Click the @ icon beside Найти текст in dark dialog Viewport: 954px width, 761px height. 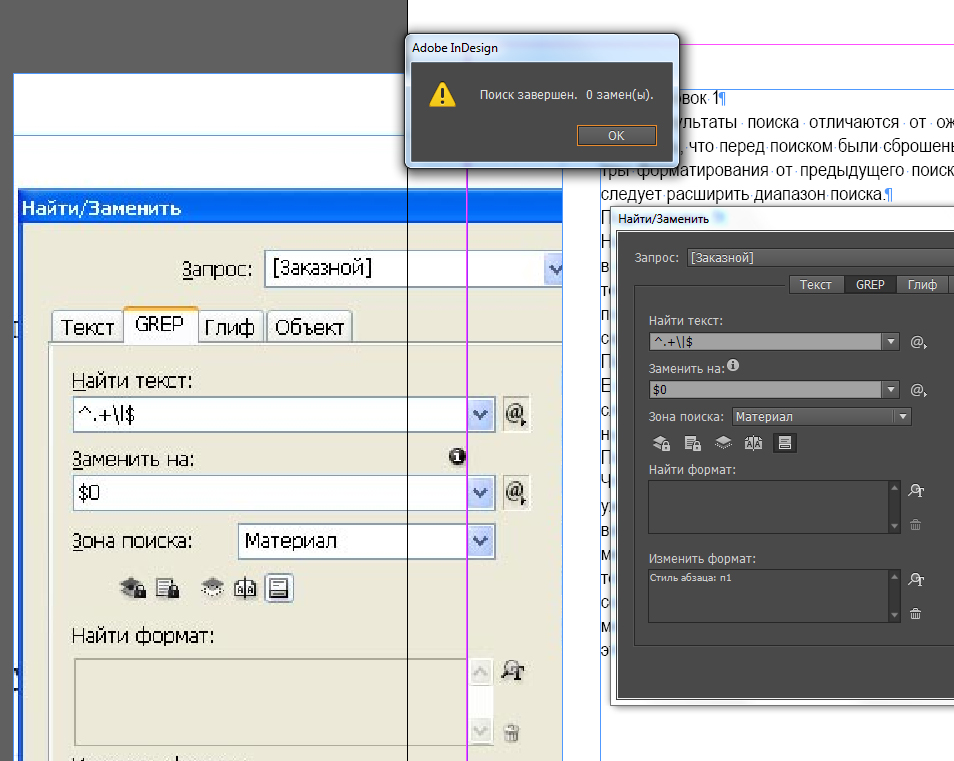coord(918,342)
